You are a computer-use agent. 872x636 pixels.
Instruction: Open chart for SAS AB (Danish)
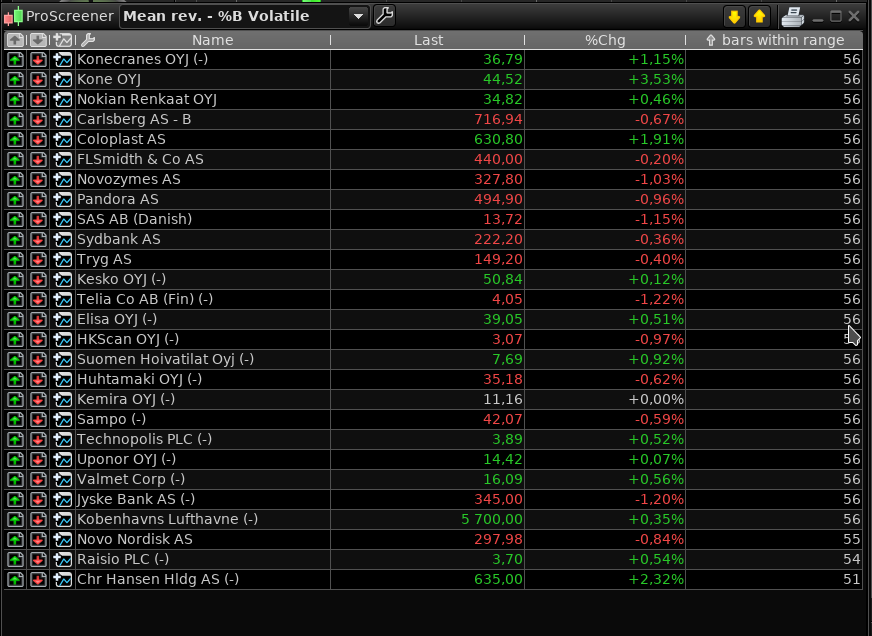(x=63, y=220)
